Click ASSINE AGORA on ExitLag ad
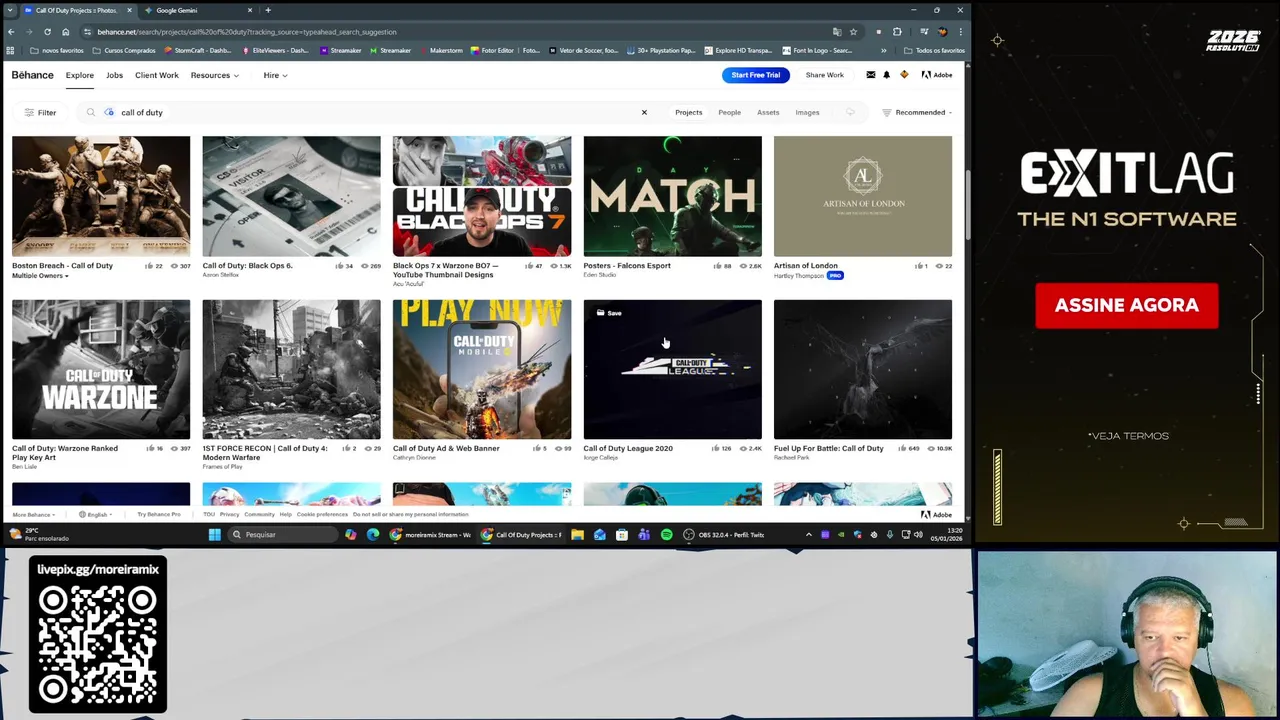Viewport: 1280px width, 720px height. [1127, 305]
